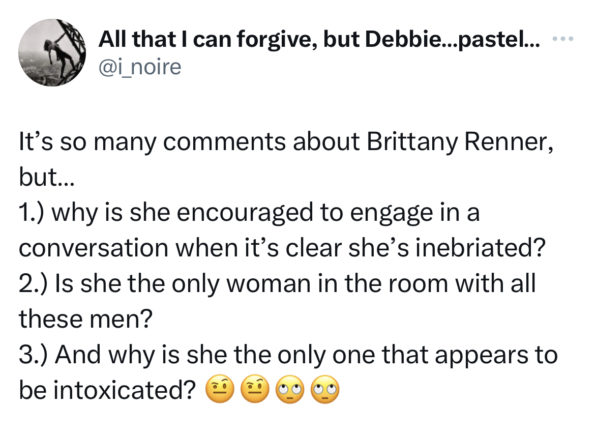Click the word 'but...' on second line
The image size is (595, 434).
45,178
